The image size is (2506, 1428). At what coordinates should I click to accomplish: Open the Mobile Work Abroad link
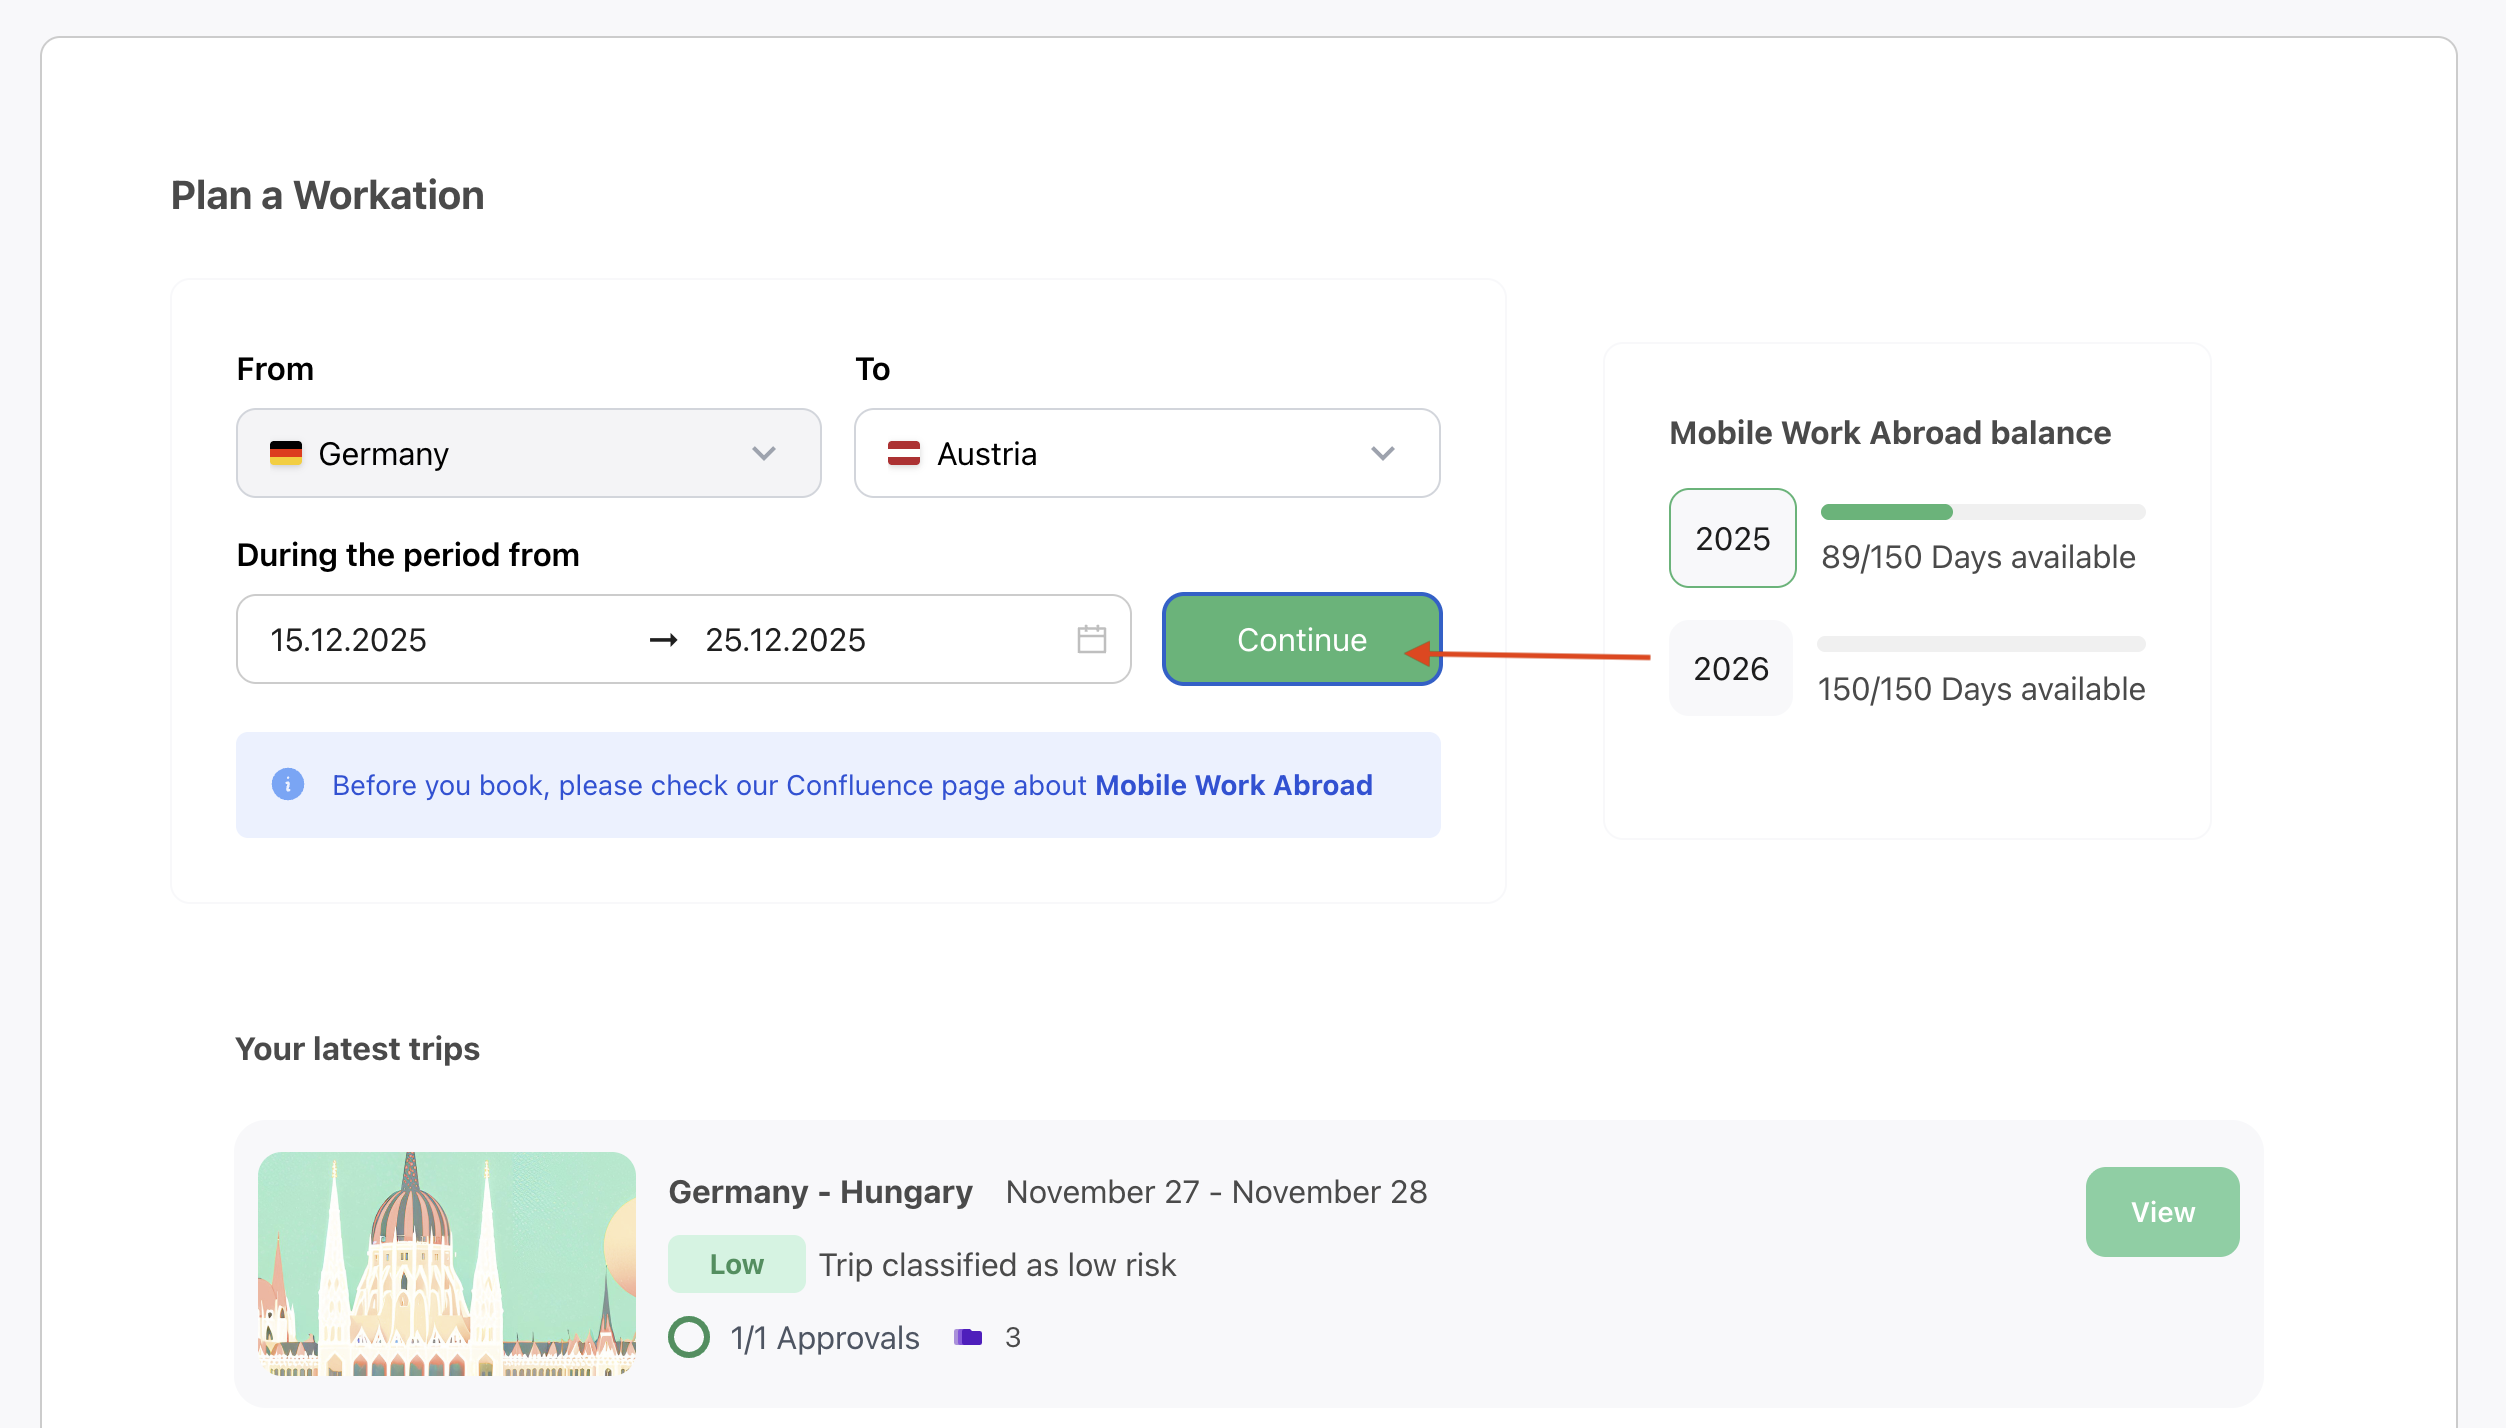[x=1233, y=785]
